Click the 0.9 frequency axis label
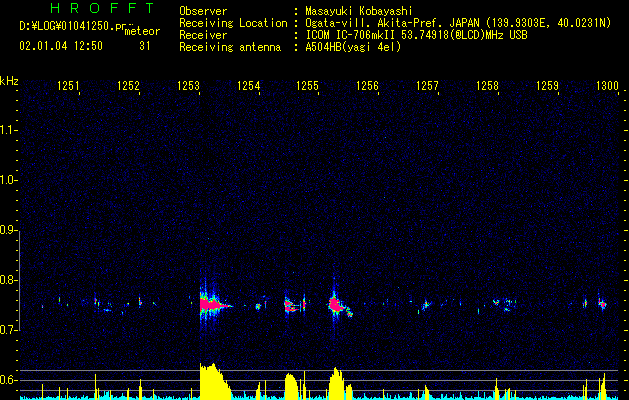This screenshot has width=629, height=400. [9, 230]
